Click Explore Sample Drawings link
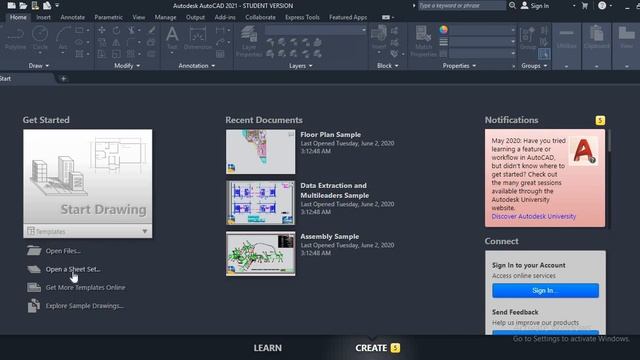The width and height of the screenshot is (640, 360). [85, 306]
